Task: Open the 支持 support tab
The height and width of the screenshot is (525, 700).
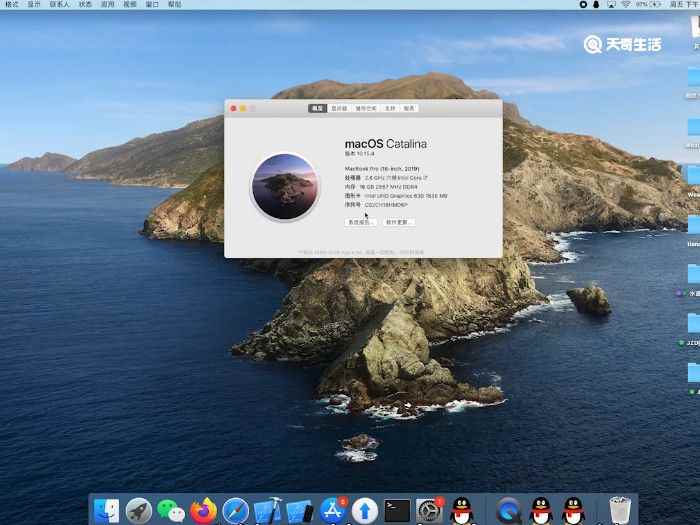Action: tap(390, 108)
